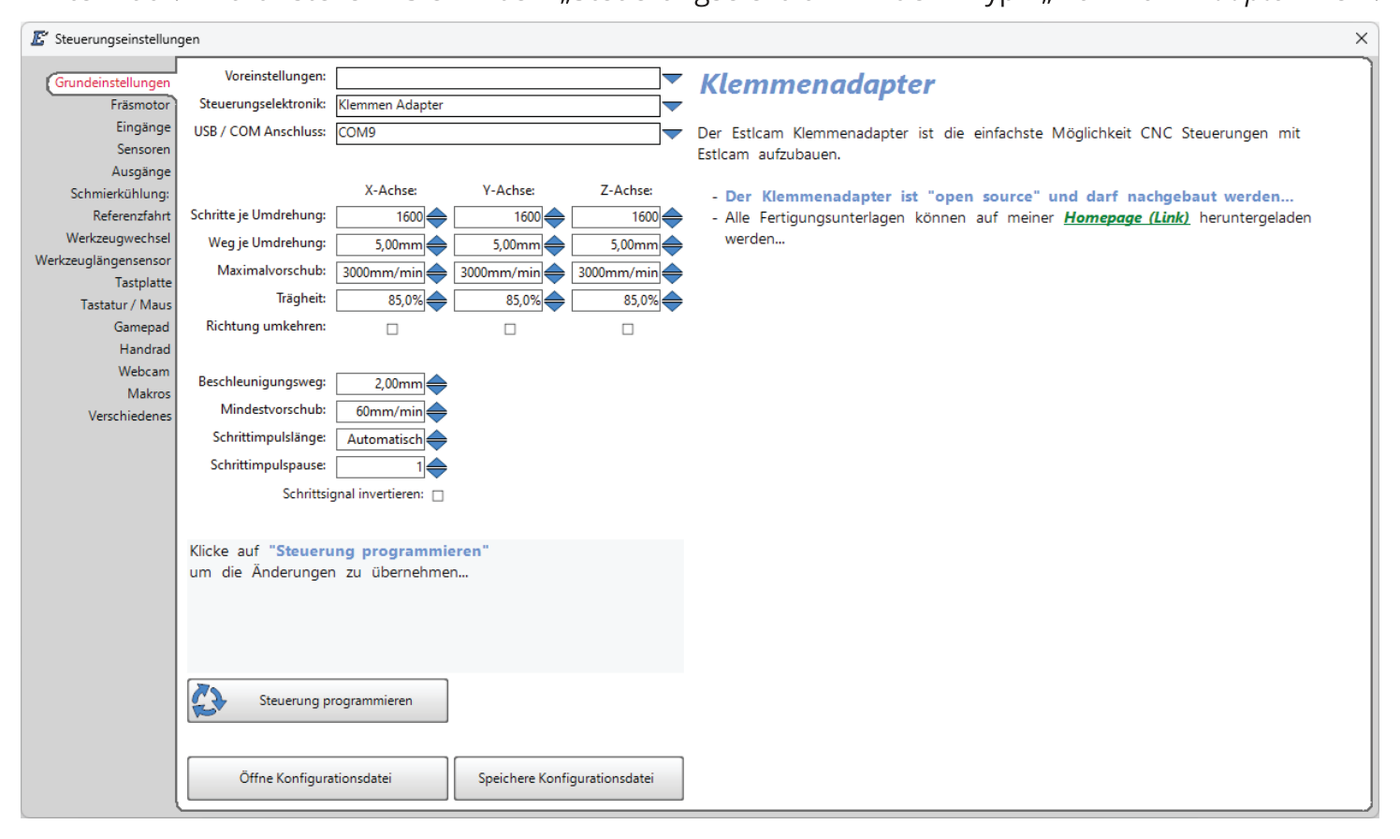The width and height of the screenshot is (1400, 839).
Task: Adjust X-Achse Schritte je Umdrehung spinner
Action: tap(437, 217)
